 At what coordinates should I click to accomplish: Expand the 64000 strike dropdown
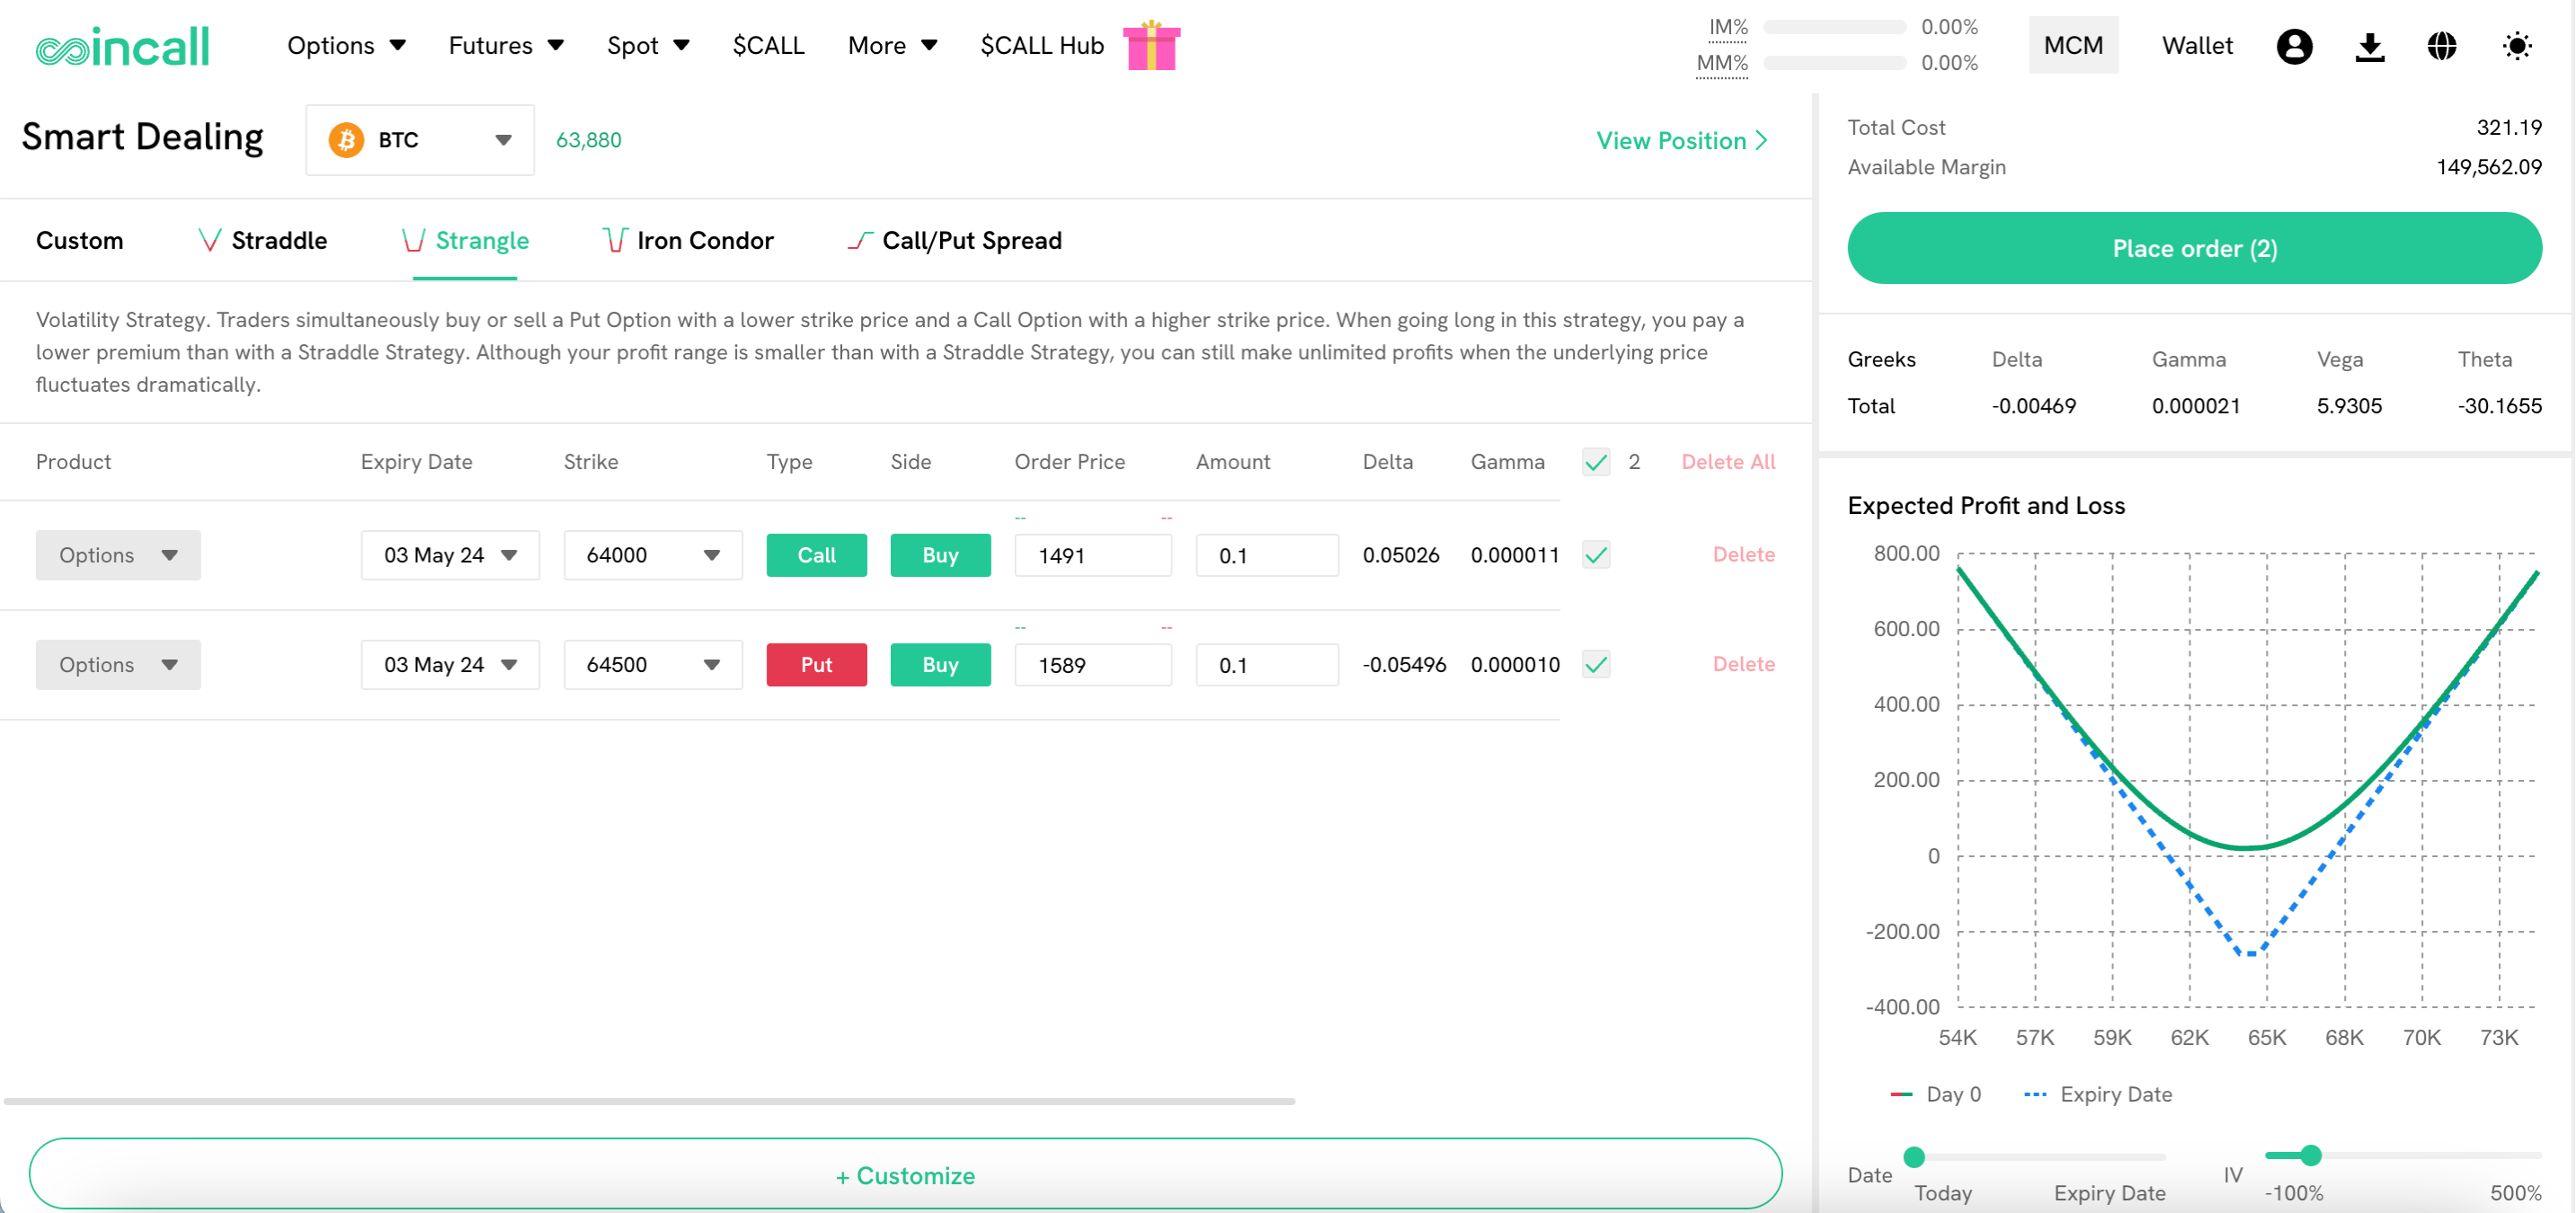click(x=653, y=555)
